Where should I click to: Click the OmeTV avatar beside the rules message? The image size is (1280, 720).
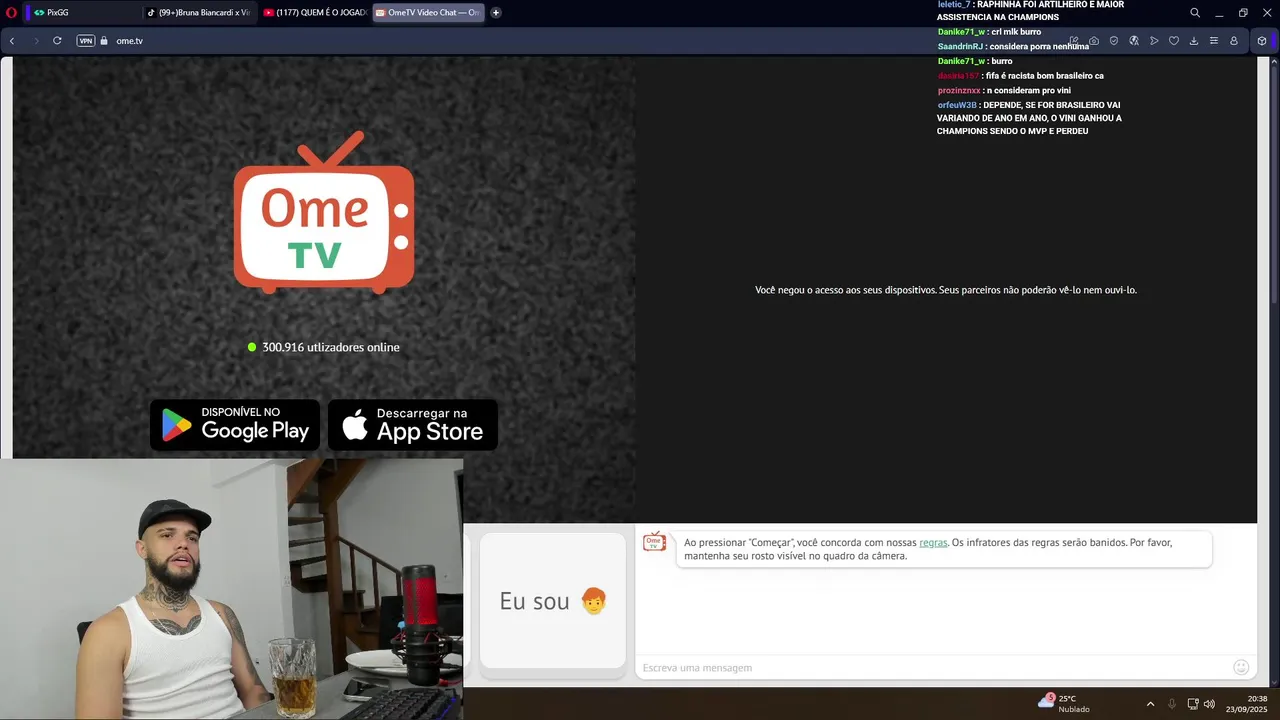pos(654,541)
